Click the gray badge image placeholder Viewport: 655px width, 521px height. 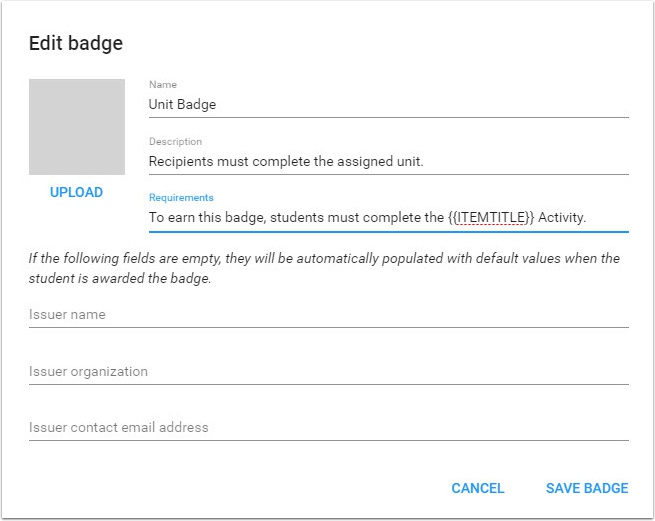click(x=77, y=127)
